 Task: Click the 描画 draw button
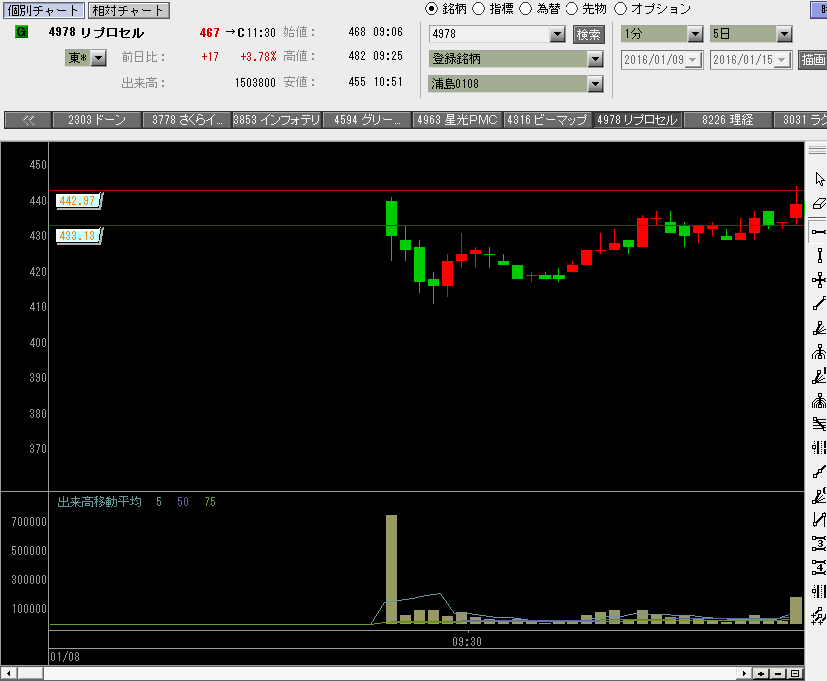(x=813, y=60)
